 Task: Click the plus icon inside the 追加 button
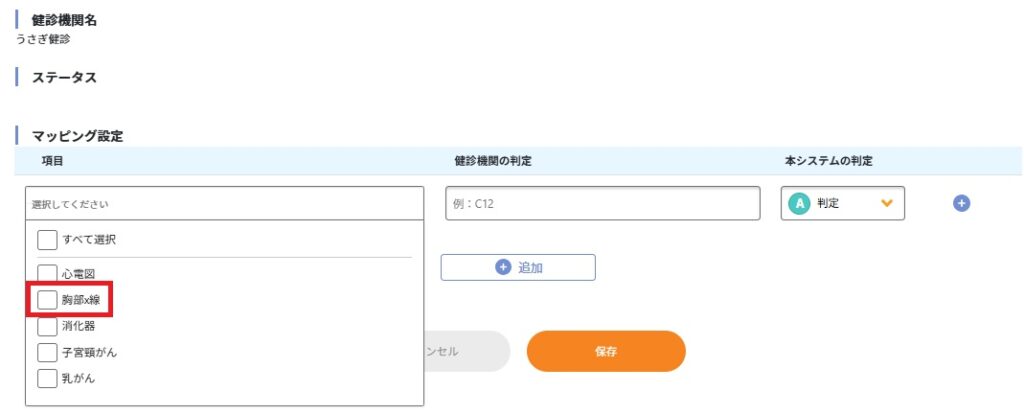click(503, 268)
